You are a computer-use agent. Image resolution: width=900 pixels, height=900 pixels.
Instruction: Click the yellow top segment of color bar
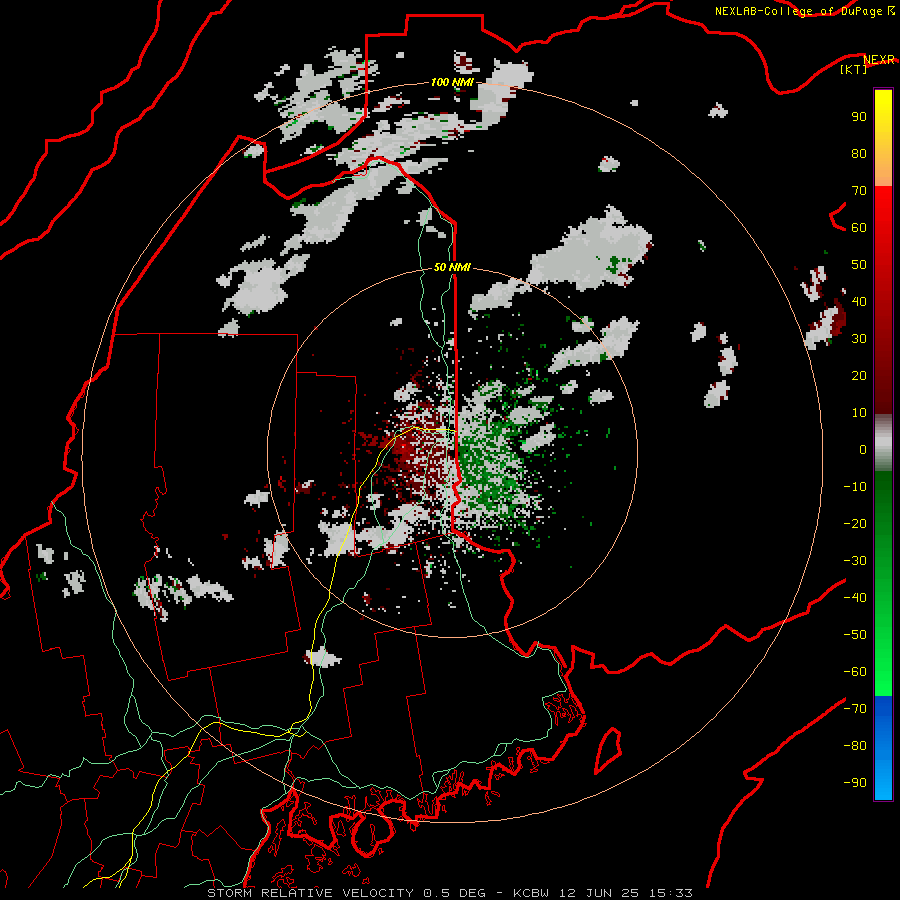tap(883, 138)
